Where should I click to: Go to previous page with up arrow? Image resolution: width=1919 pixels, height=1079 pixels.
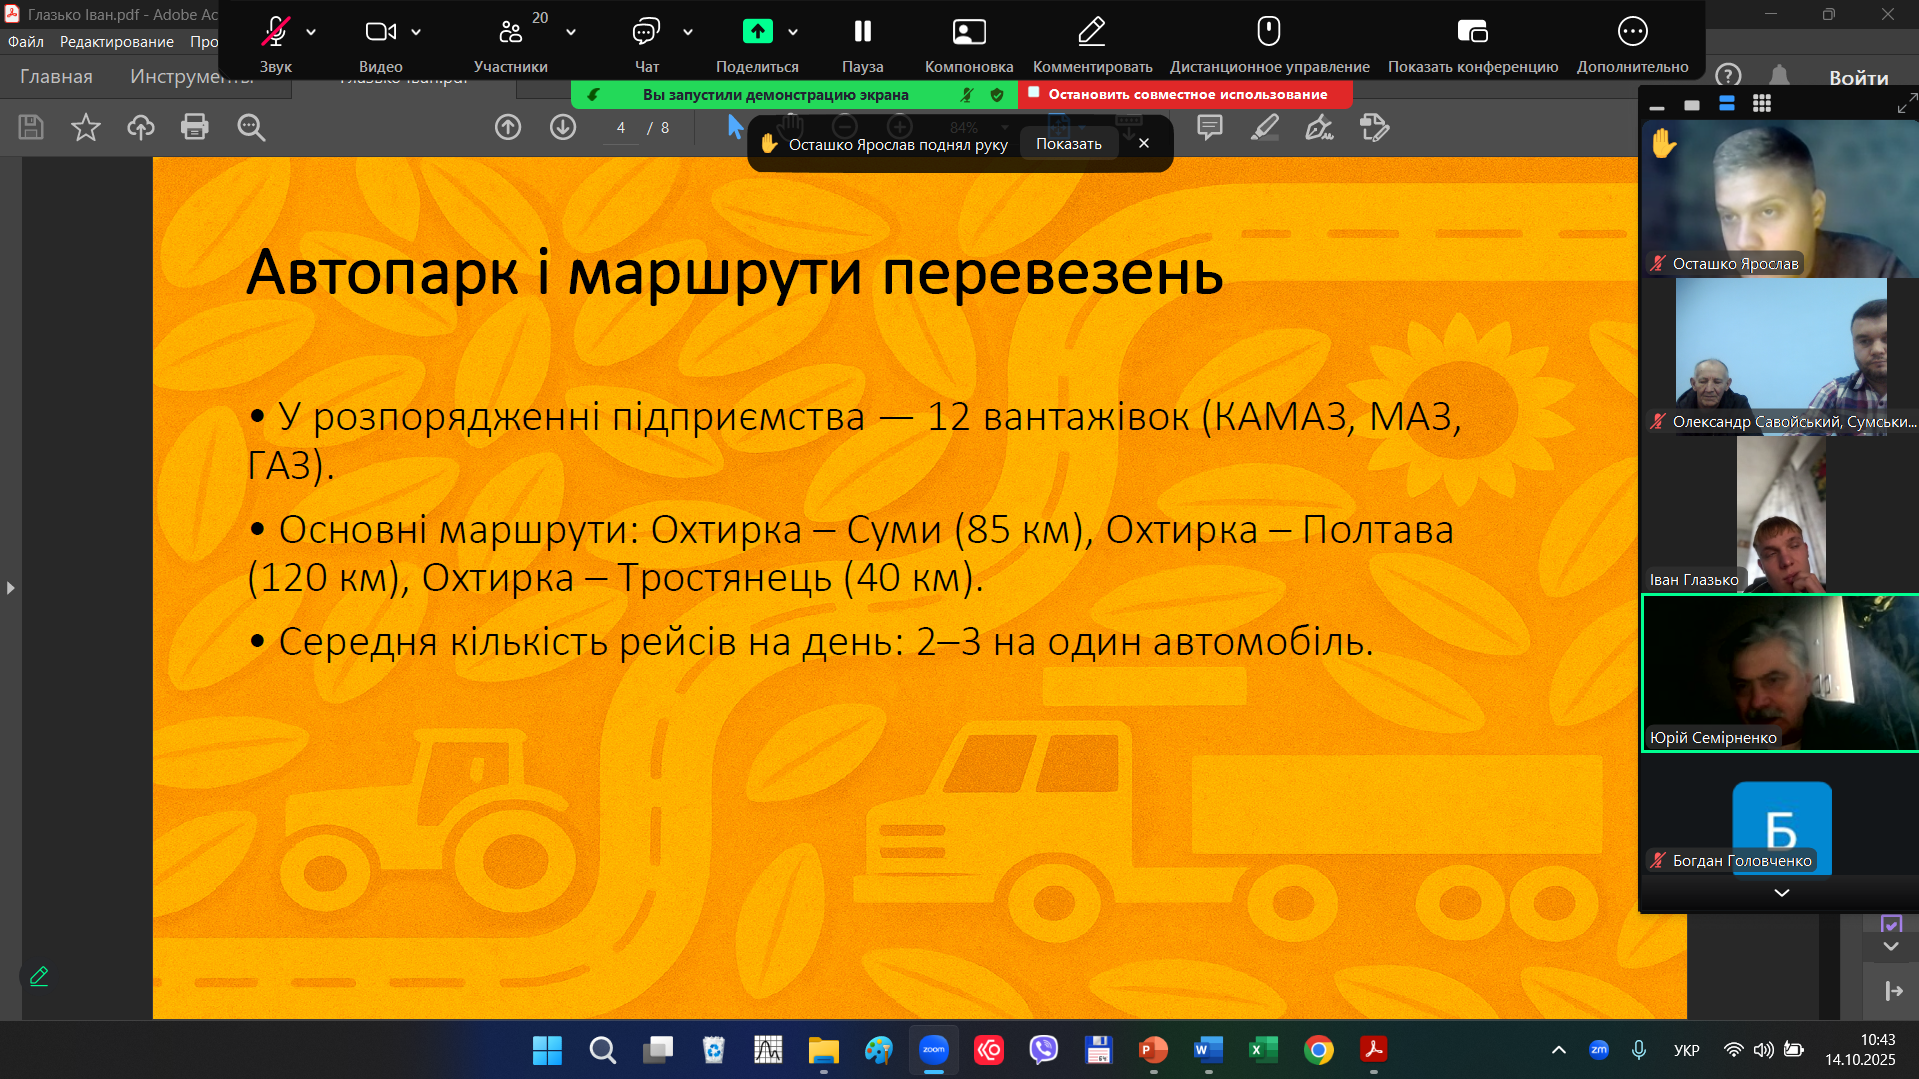[508, 127]
